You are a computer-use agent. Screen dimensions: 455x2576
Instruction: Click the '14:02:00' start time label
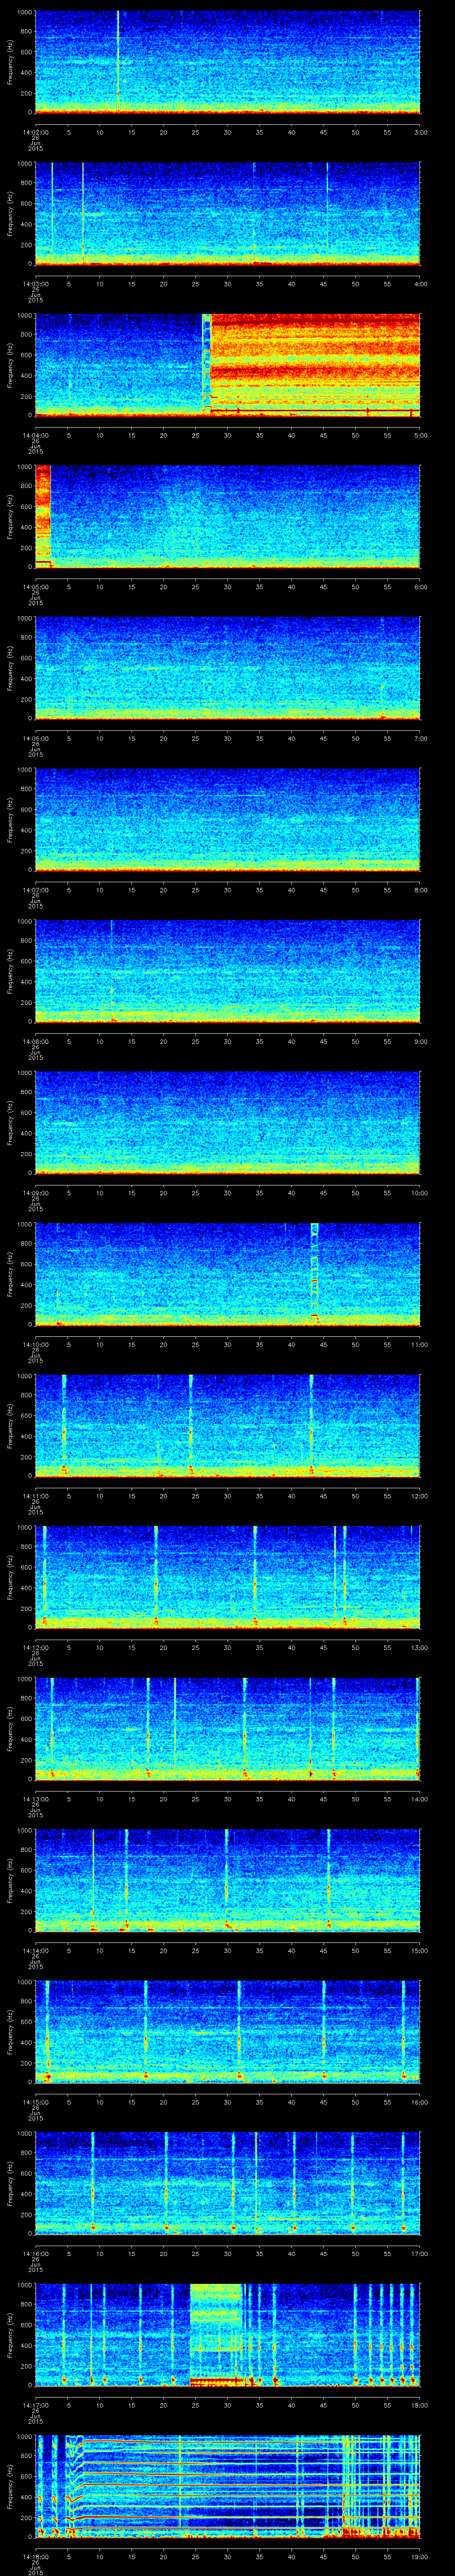pos(35,132)
